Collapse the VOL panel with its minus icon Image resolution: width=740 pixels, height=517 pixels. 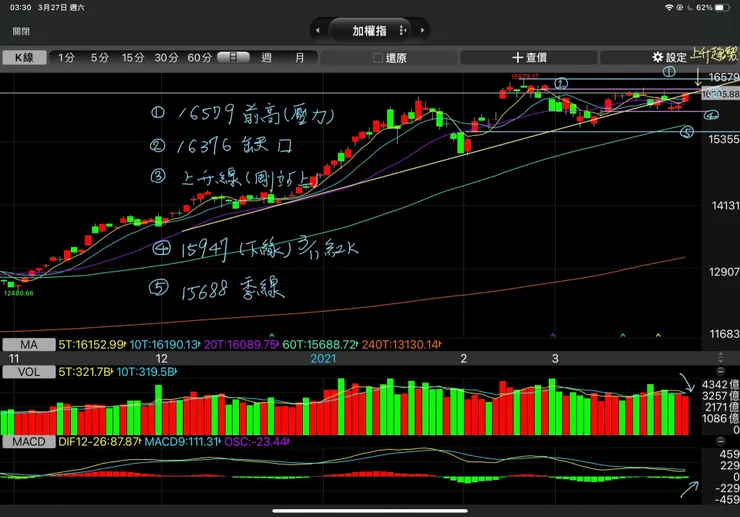tap(720, 371)
